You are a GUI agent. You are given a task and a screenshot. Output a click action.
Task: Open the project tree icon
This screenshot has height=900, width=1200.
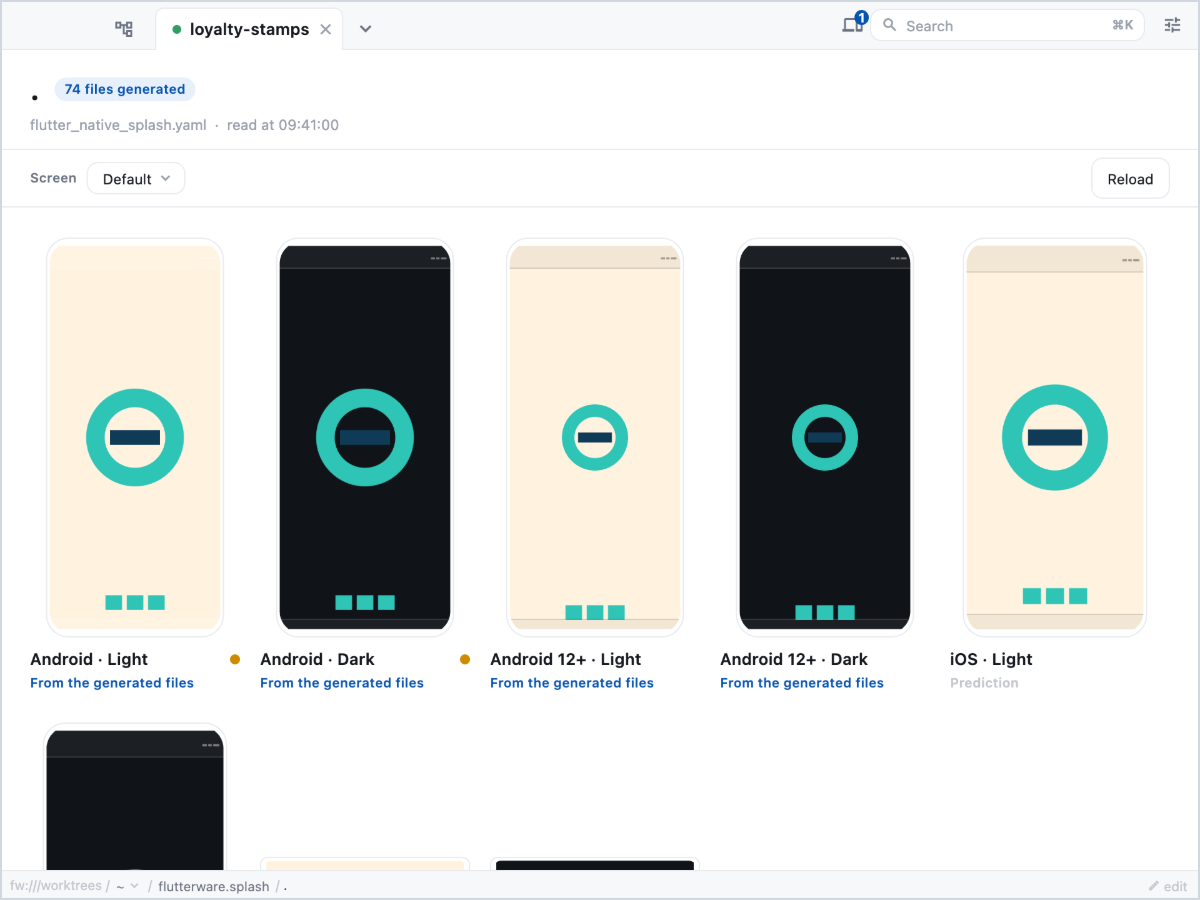pos(124,29)
